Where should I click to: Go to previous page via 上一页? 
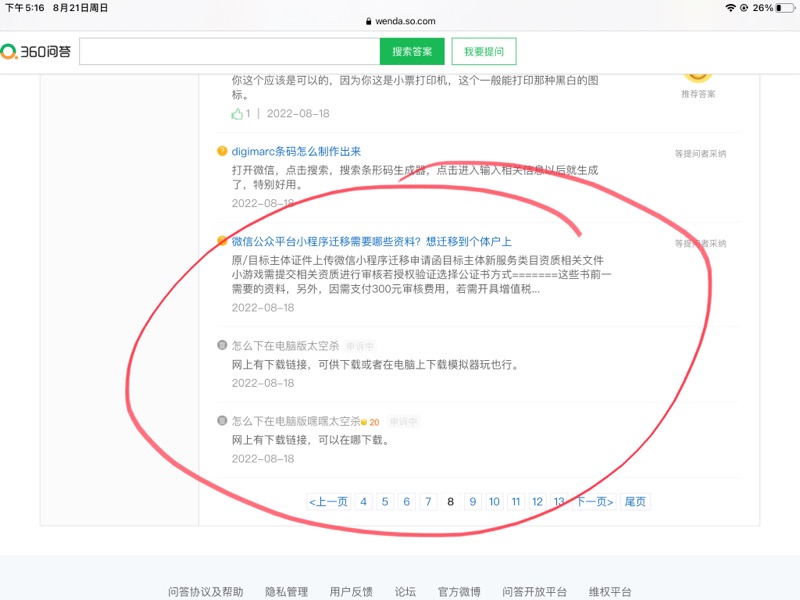[328, 502]
